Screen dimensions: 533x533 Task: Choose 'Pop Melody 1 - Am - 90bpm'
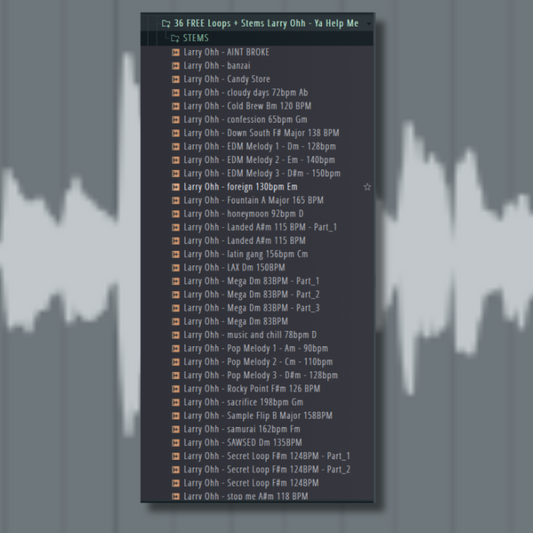256,349
